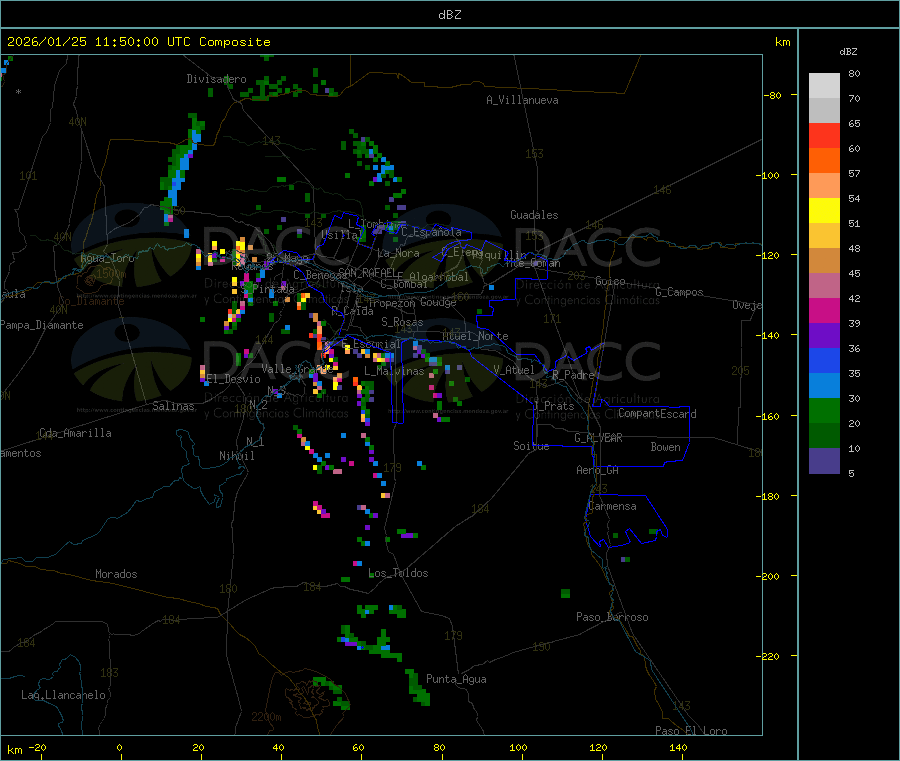The height and width of the screenshot is (761, 900).
Task: Click the Cda_Amarilla label
Action: click(76, 433)
